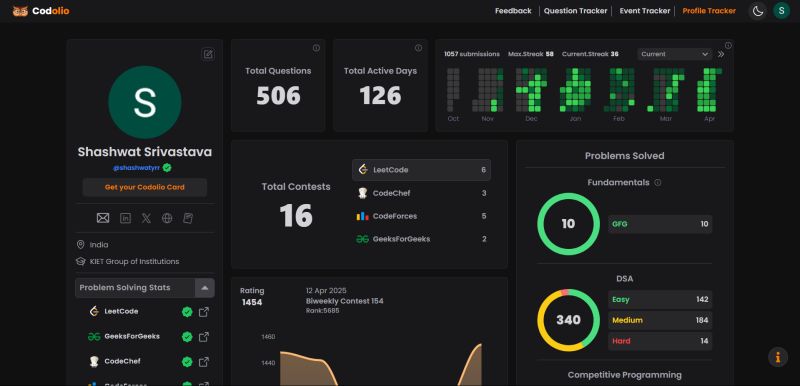Click Total Questions info icon
Screen dimensions: 800x386
click(x=316, y=48)
